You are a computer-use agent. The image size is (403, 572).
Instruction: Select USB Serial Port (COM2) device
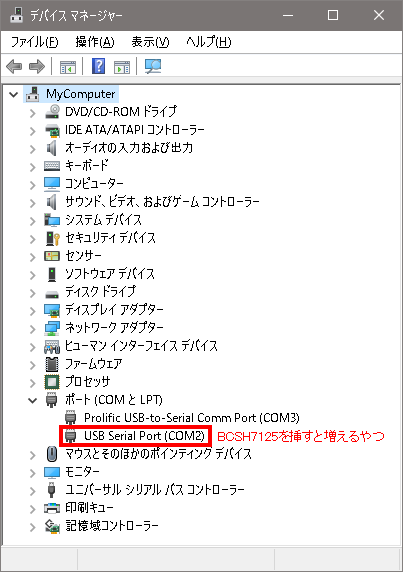[144, 436]
